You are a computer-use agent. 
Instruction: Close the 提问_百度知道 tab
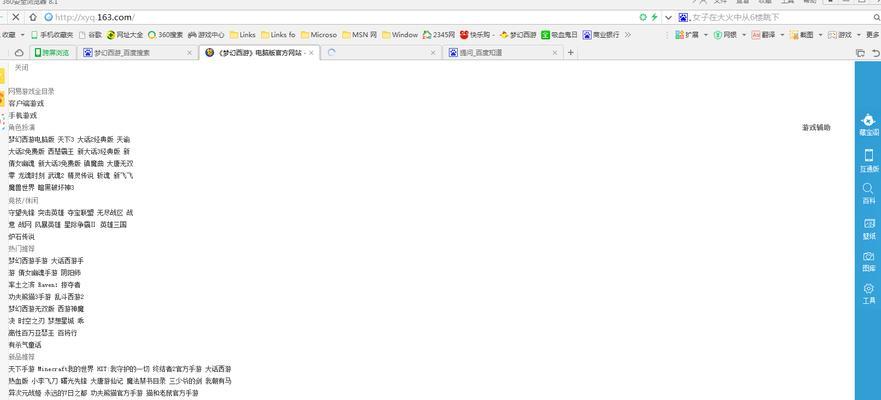[x=555, y=53]
